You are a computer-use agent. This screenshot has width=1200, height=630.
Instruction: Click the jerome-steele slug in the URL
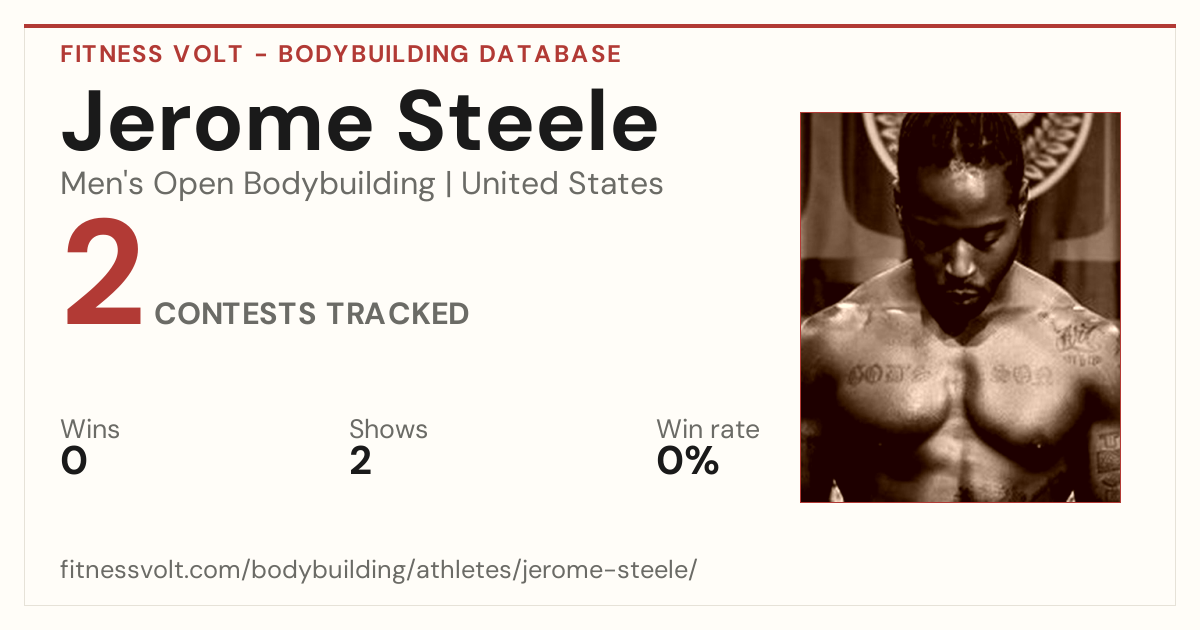(604, 570)
